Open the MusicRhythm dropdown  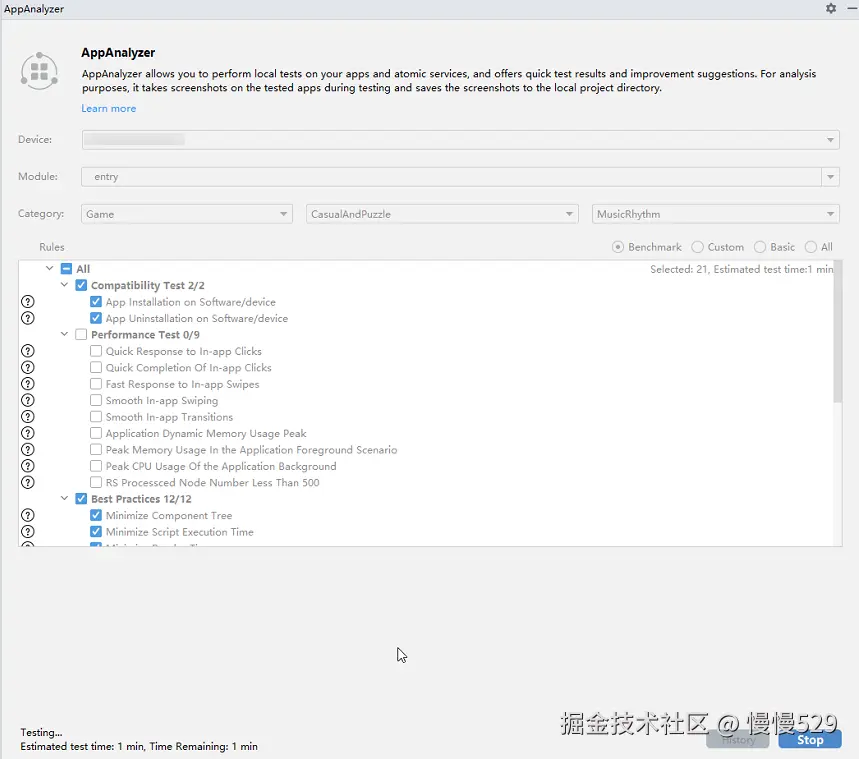(715, 214)
